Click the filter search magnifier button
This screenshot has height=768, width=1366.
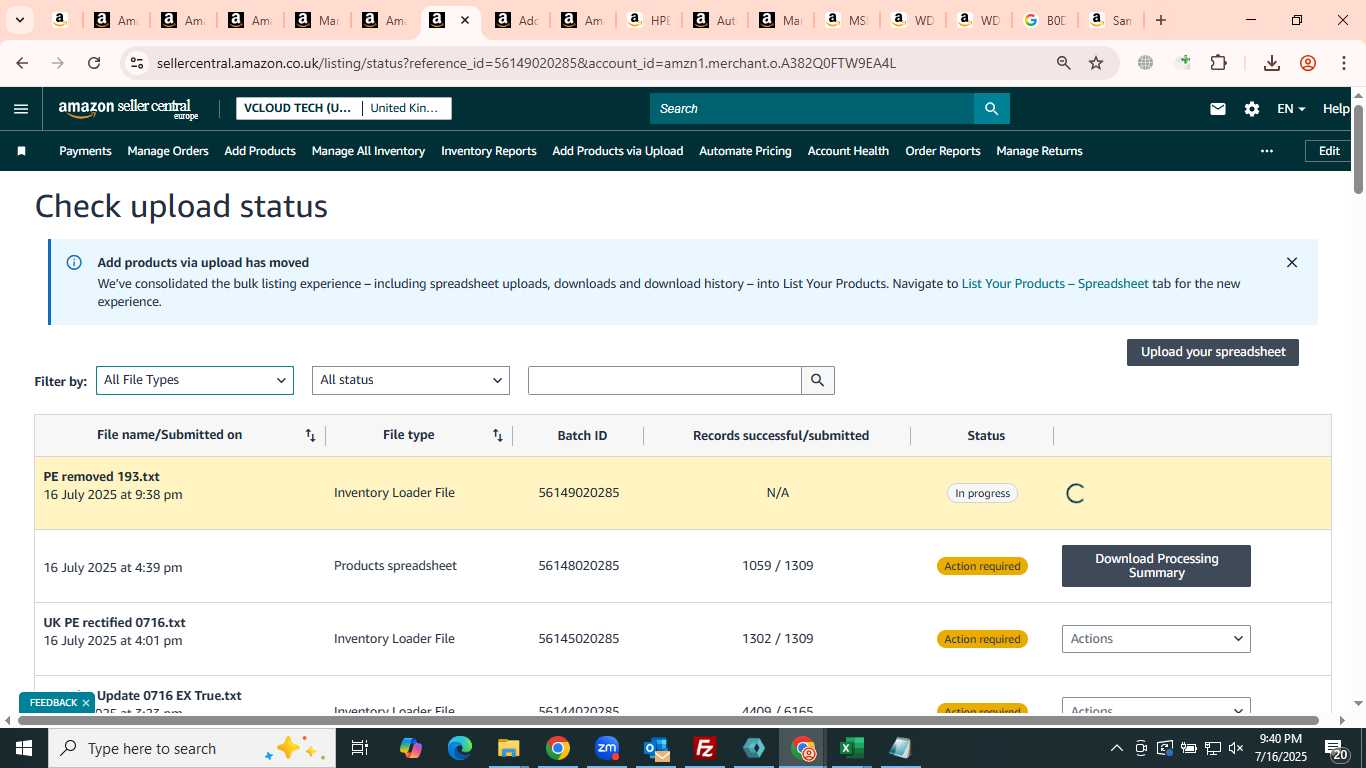click(818, 380)
